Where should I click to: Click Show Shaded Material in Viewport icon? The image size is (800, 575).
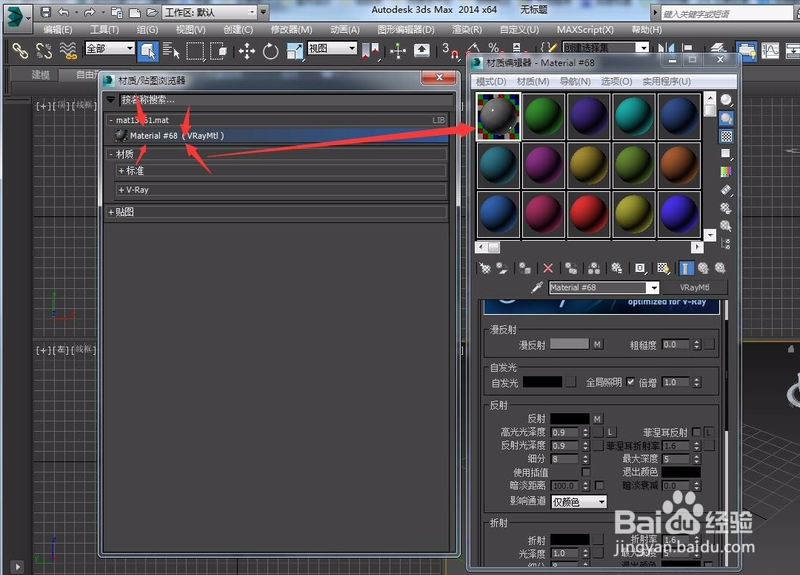(x=663, y=268)
